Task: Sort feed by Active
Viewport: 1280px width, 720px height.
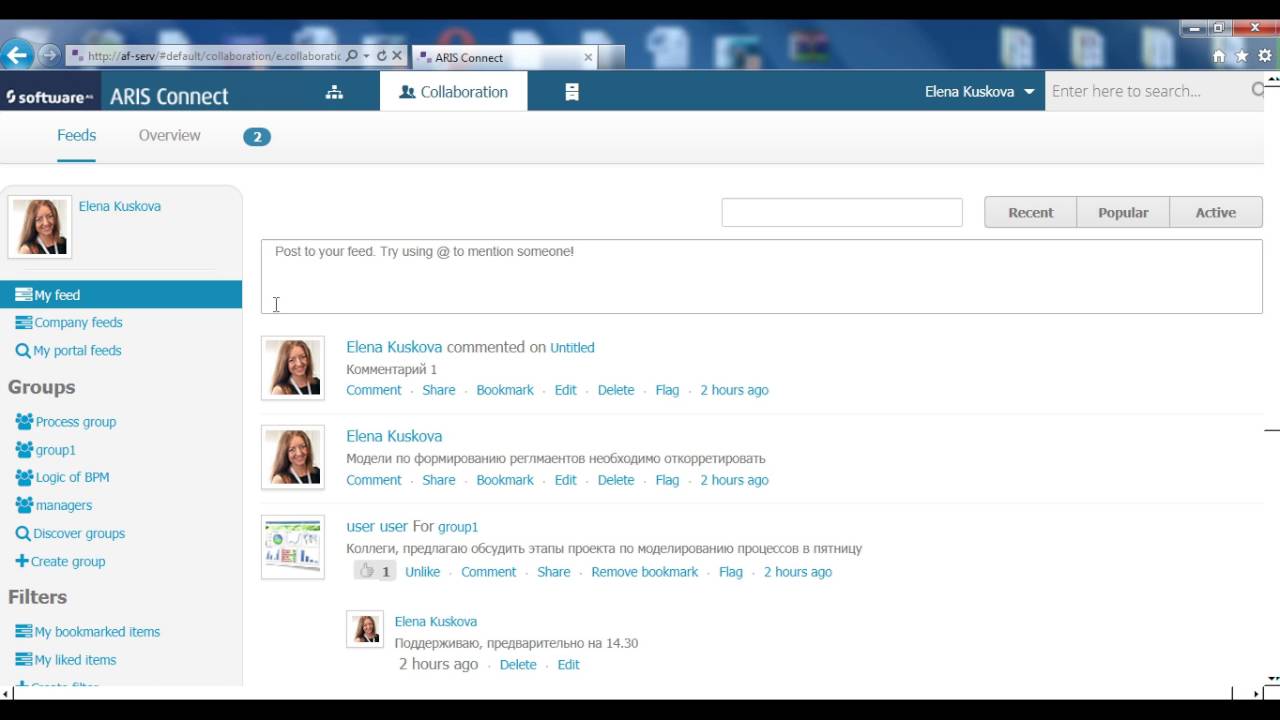Action: pos(1216,212)
